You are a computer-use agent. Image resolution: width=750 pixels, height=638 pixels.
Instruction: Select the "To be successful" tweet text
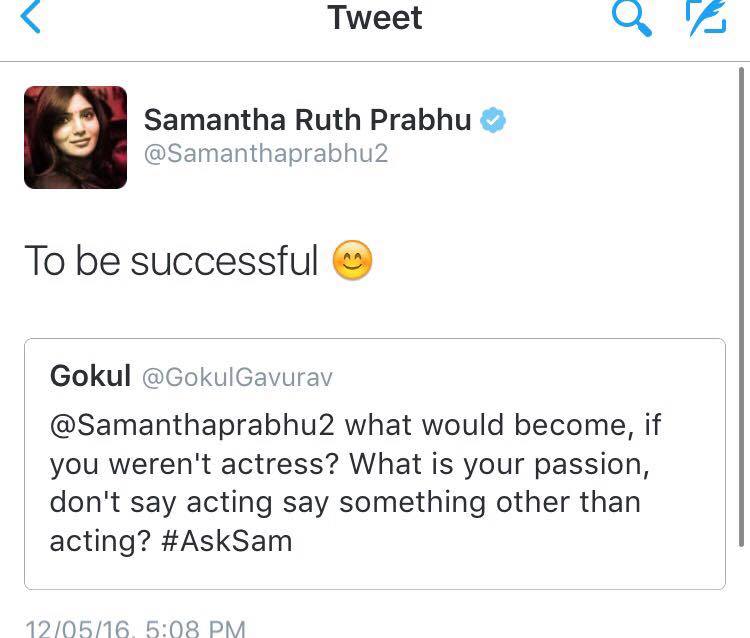pyautogui.click(x=171, y=261)
